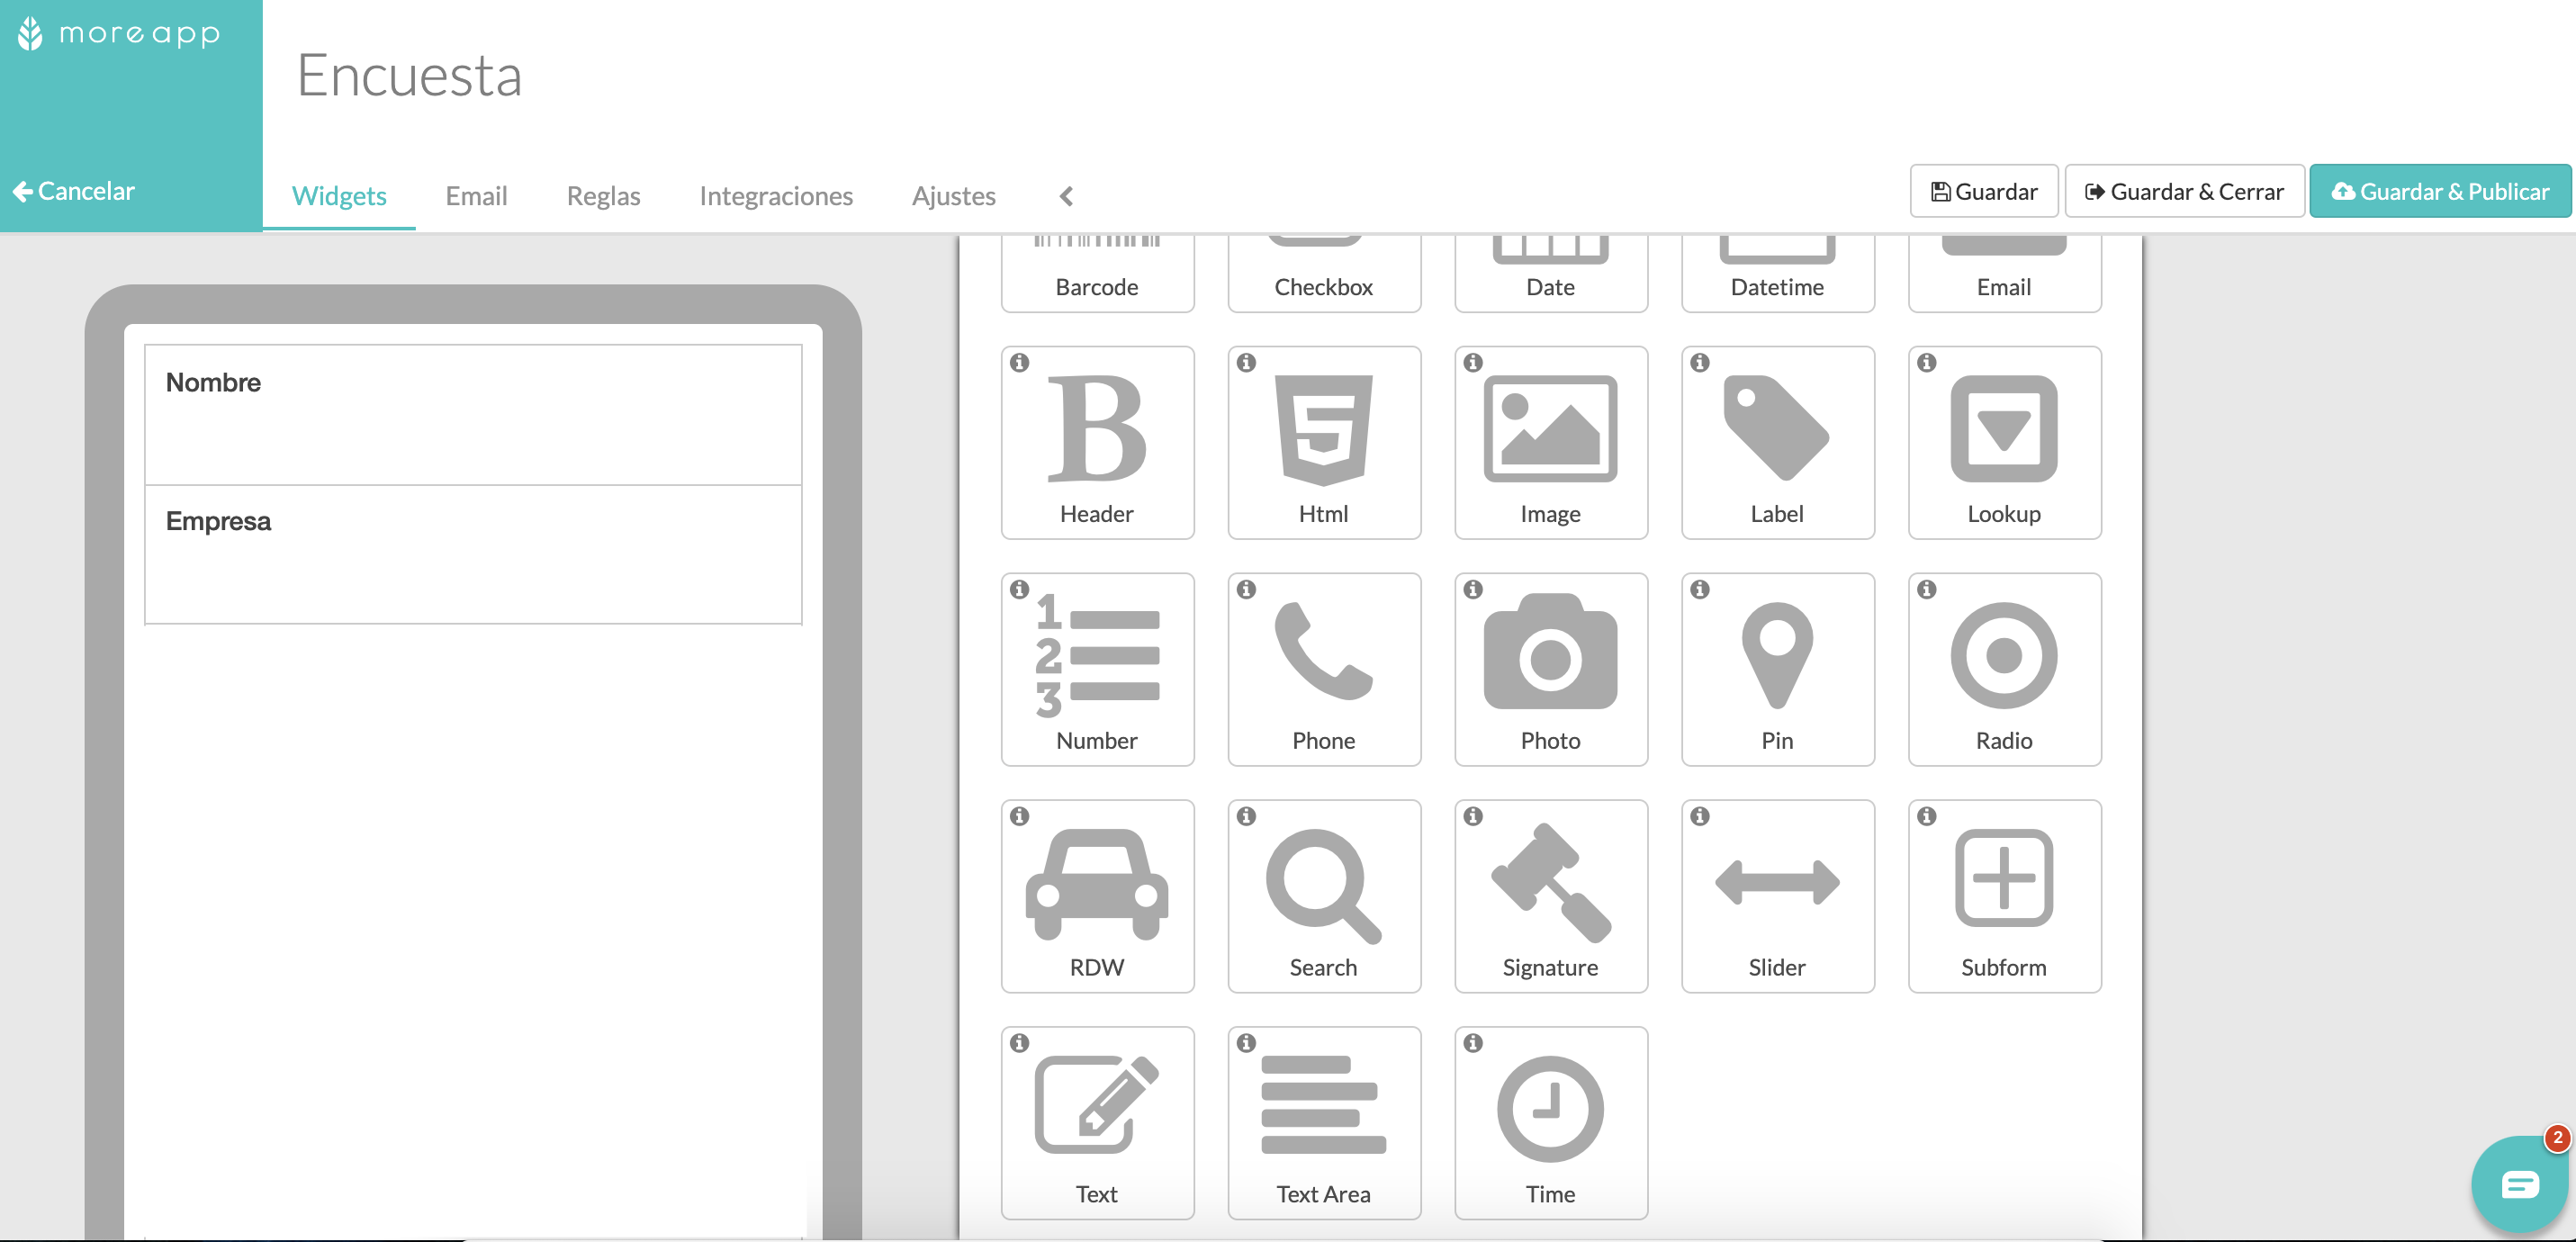Show info for the Slider widget
Viewport: 2576px width, 1242px height.
click(x=1700, y=817)
